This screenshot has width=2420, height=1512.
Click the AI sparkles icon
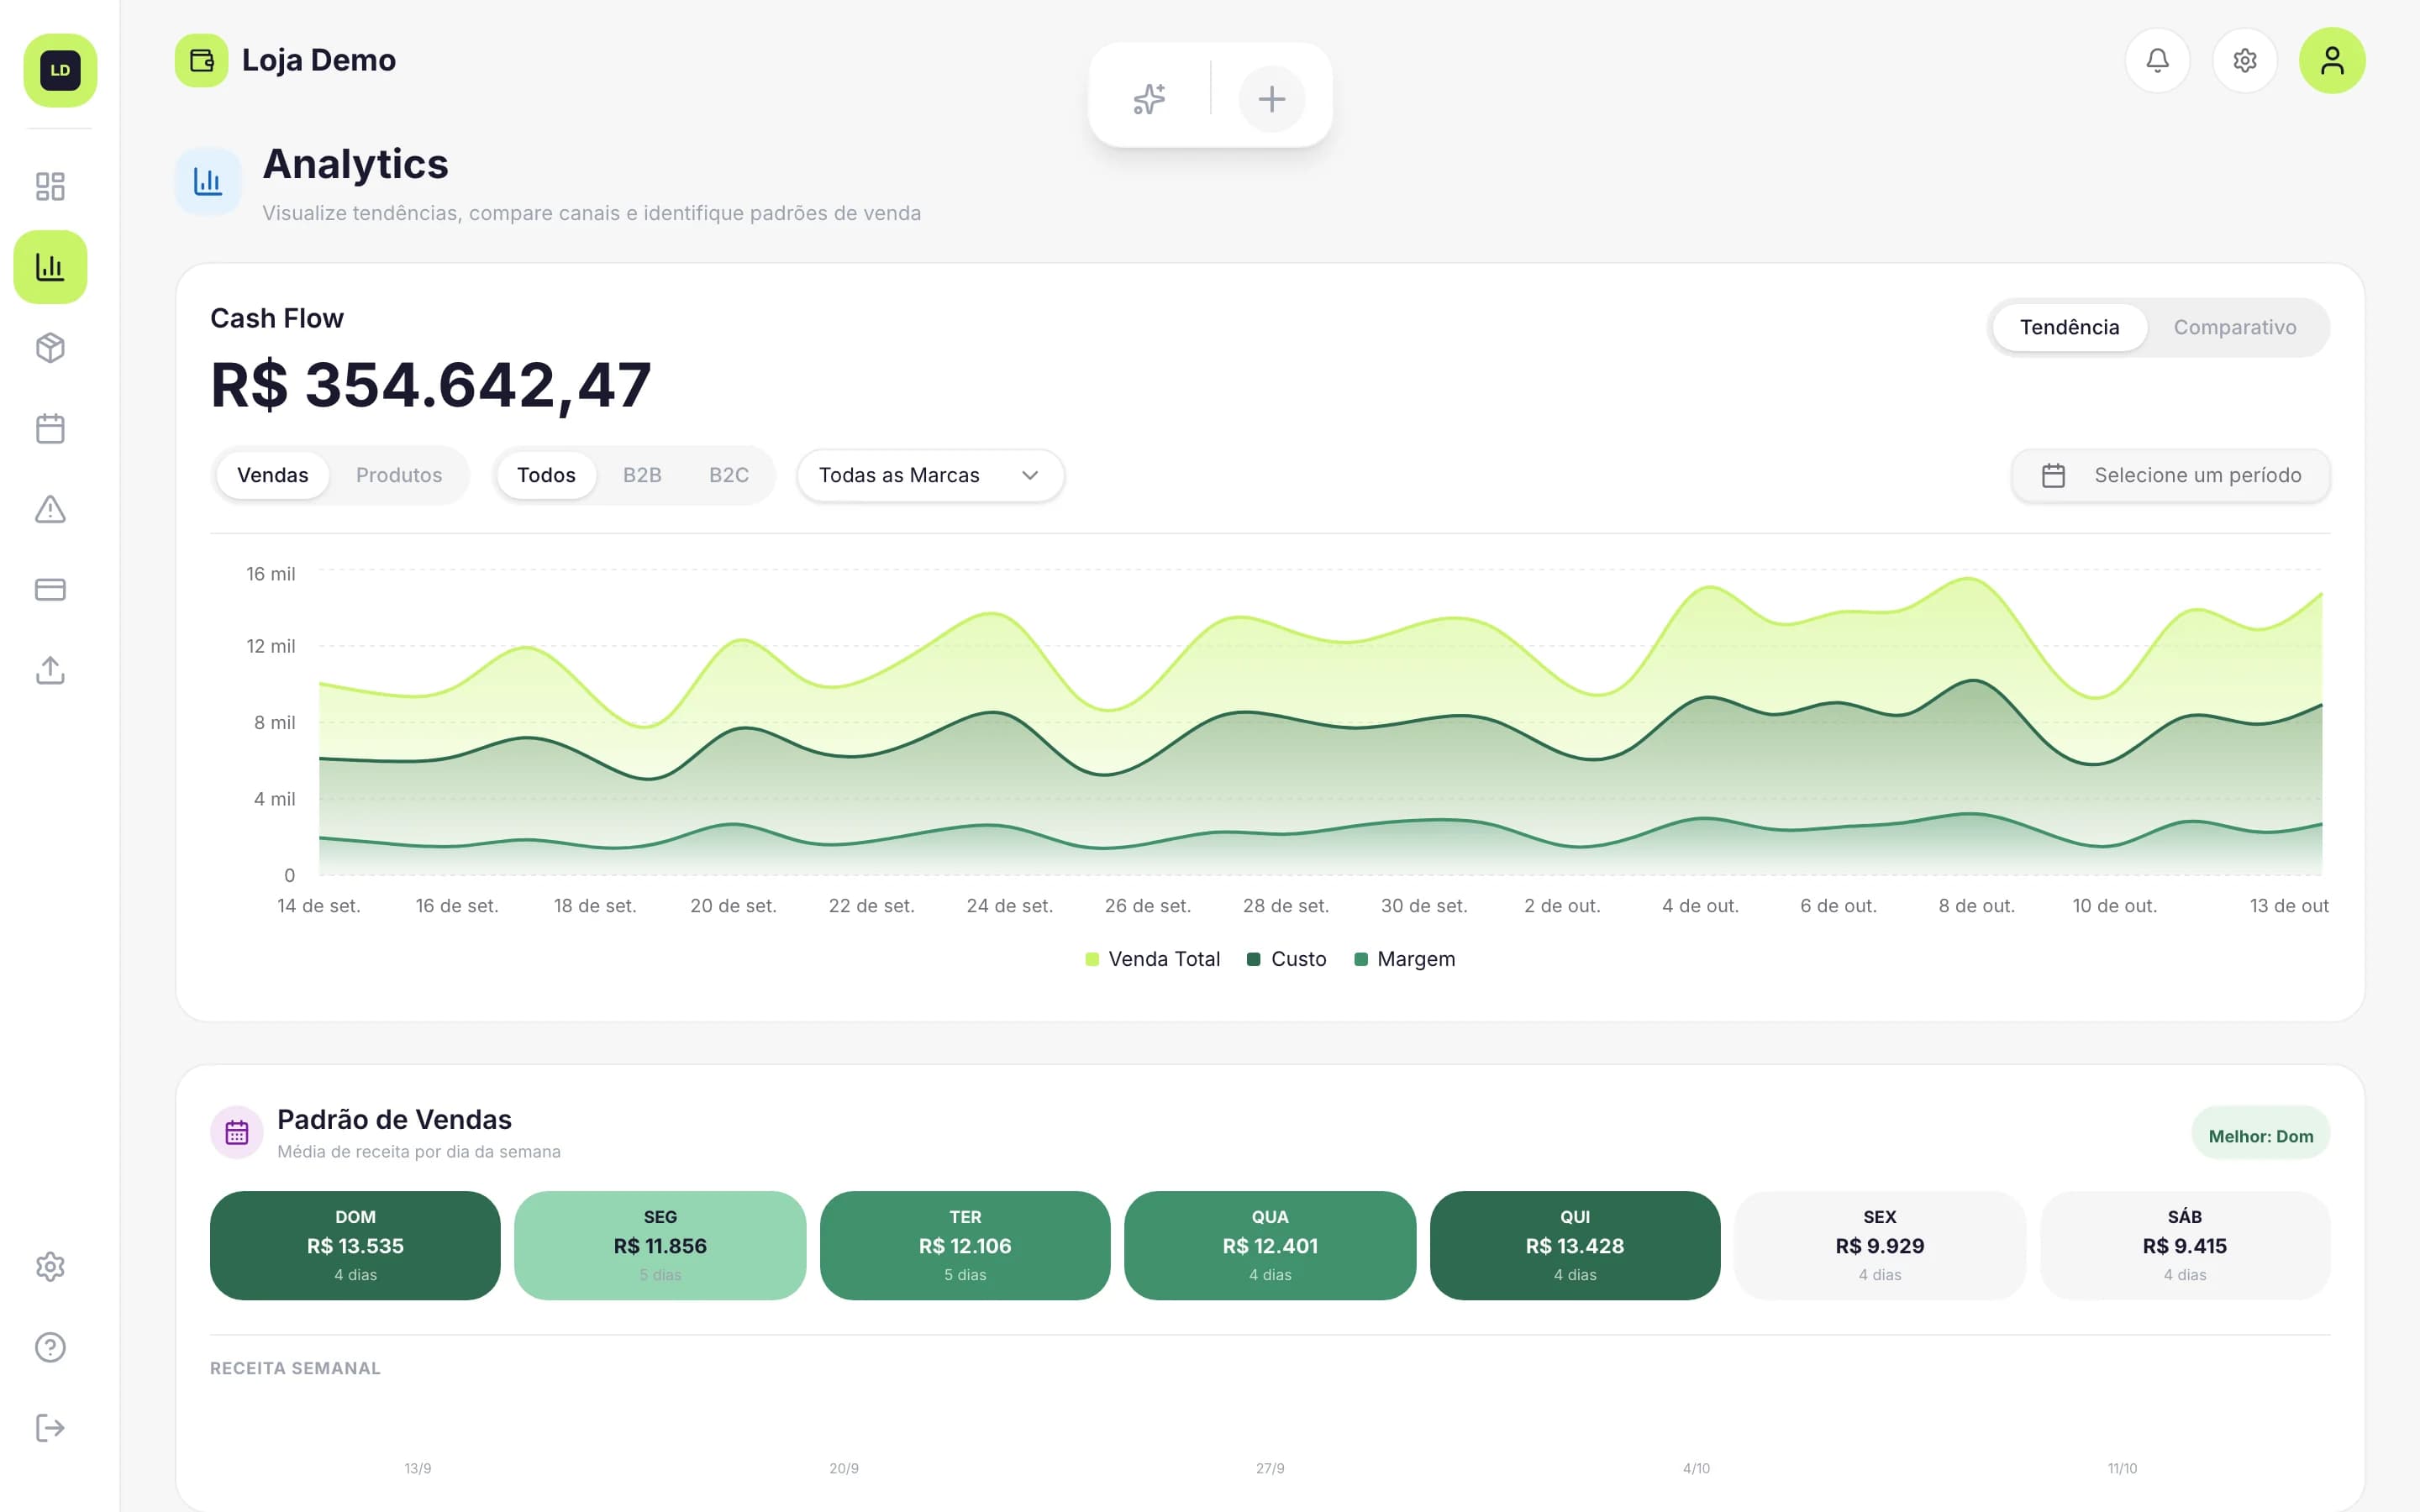coord(1149,99)
